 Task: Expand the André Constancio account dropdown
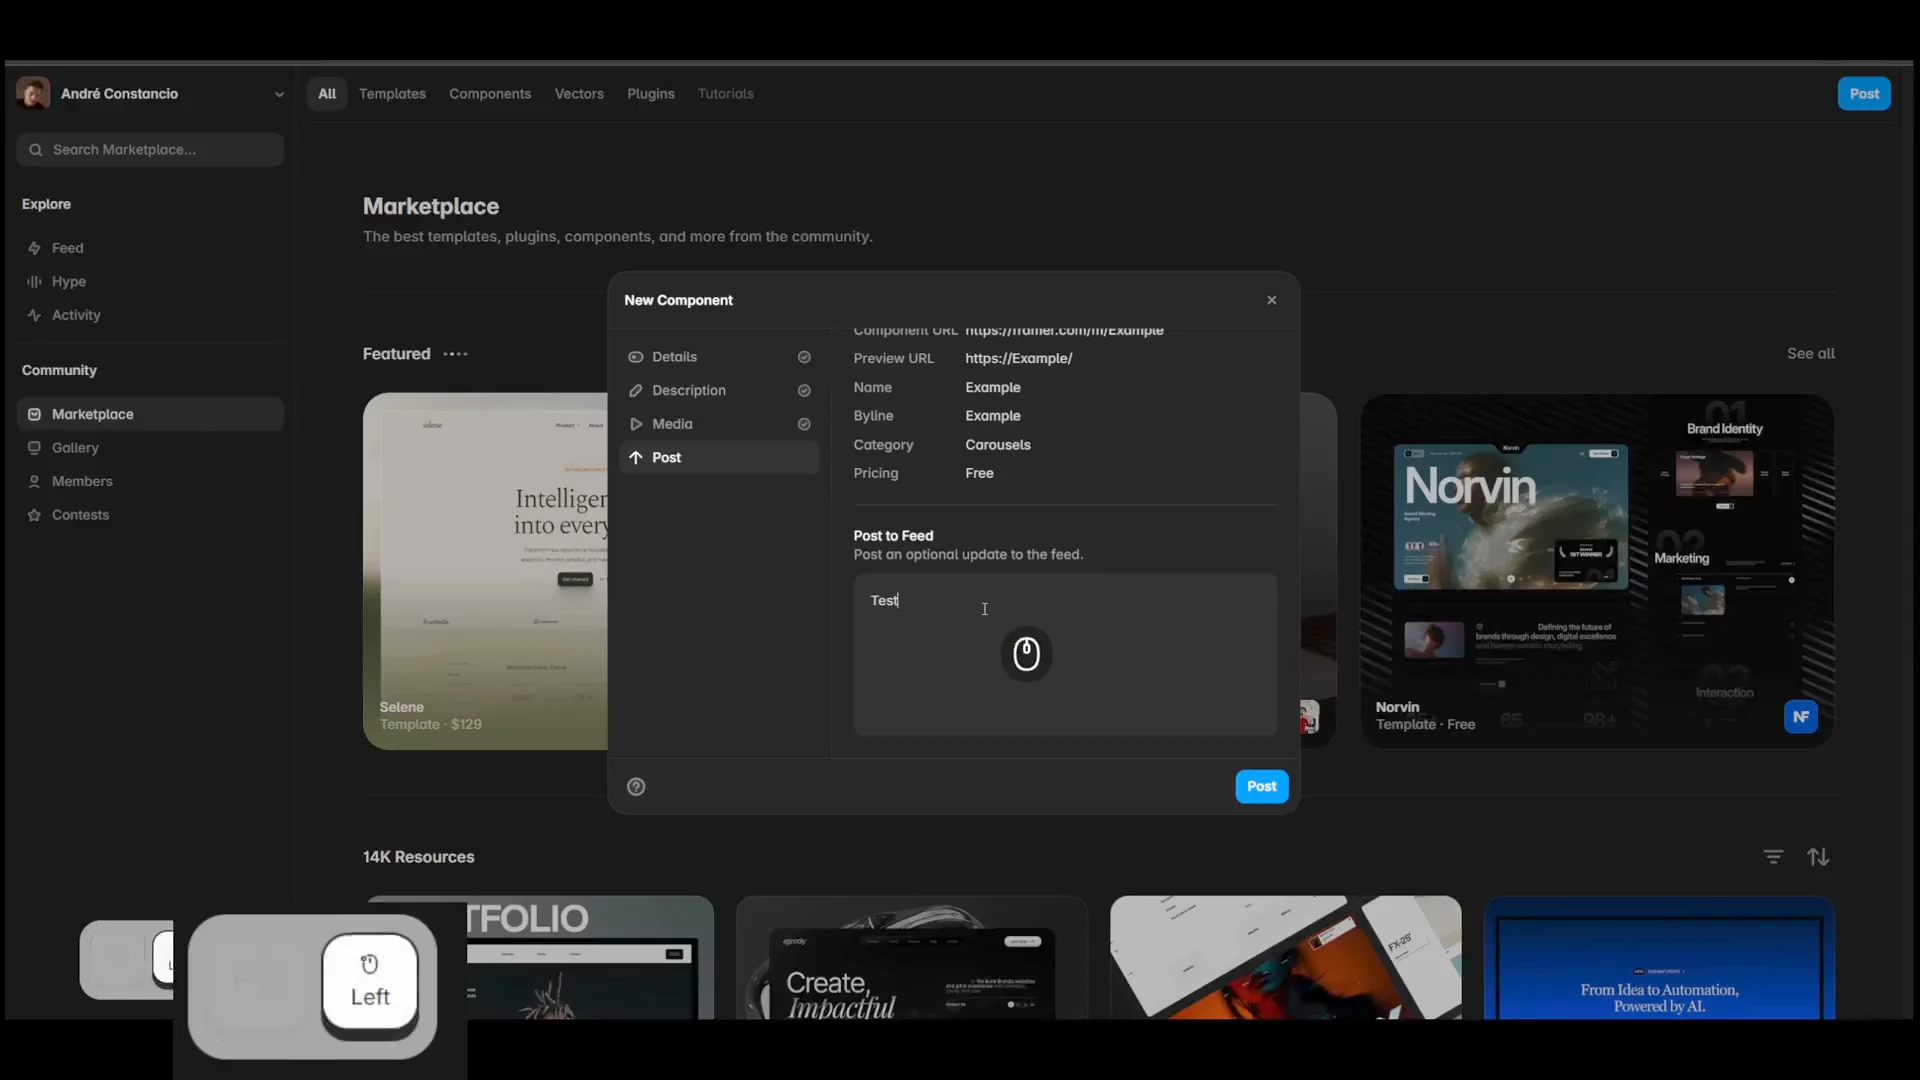279,94
